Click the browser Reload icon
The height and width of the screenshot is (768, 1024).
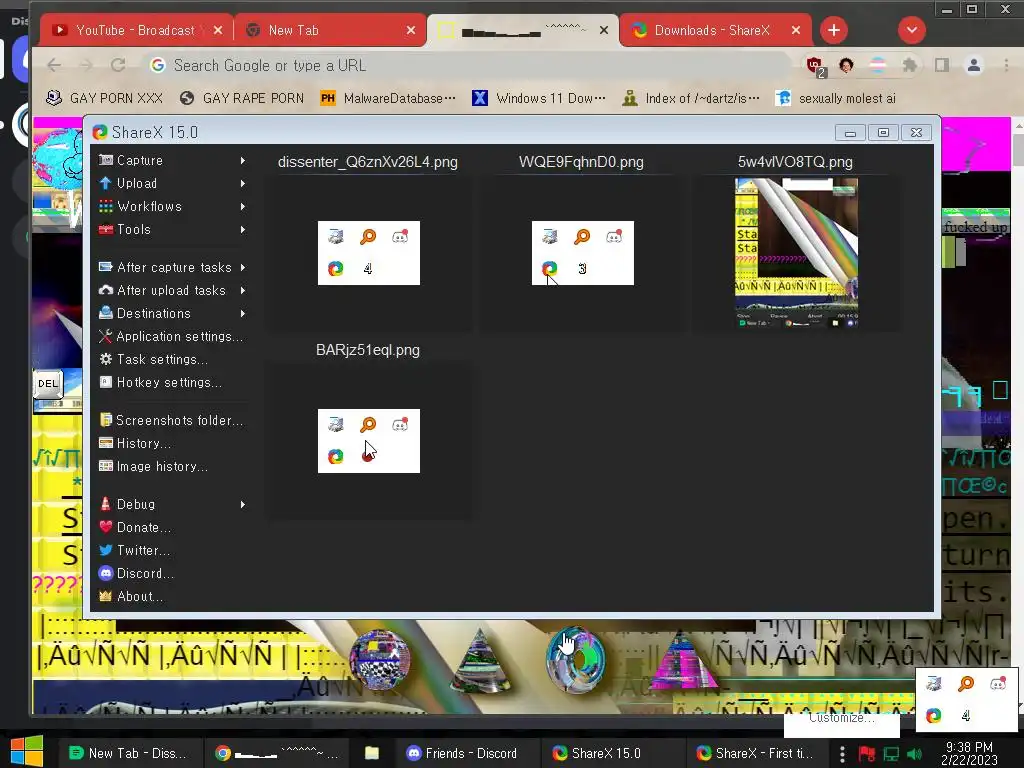[x=118, y=65]
